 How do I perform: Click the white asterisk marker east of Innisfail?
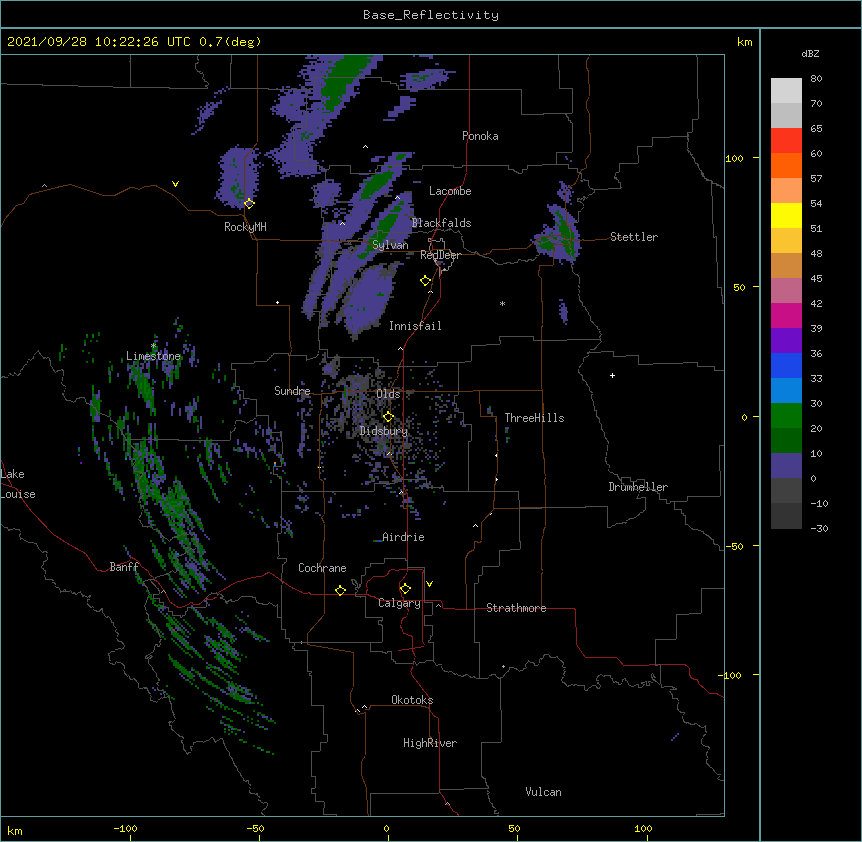tap(502, 303)
